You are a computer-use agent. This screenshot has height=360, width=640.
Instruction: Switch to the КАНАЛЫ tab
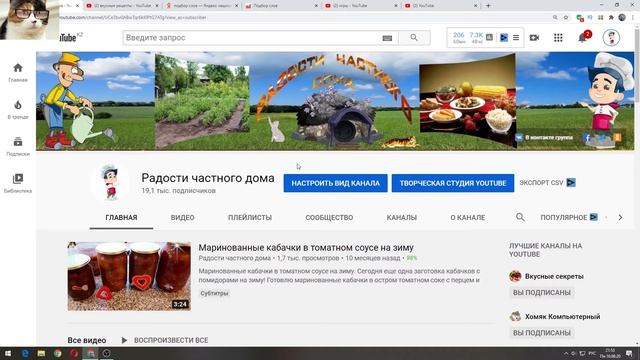[402, 218]
